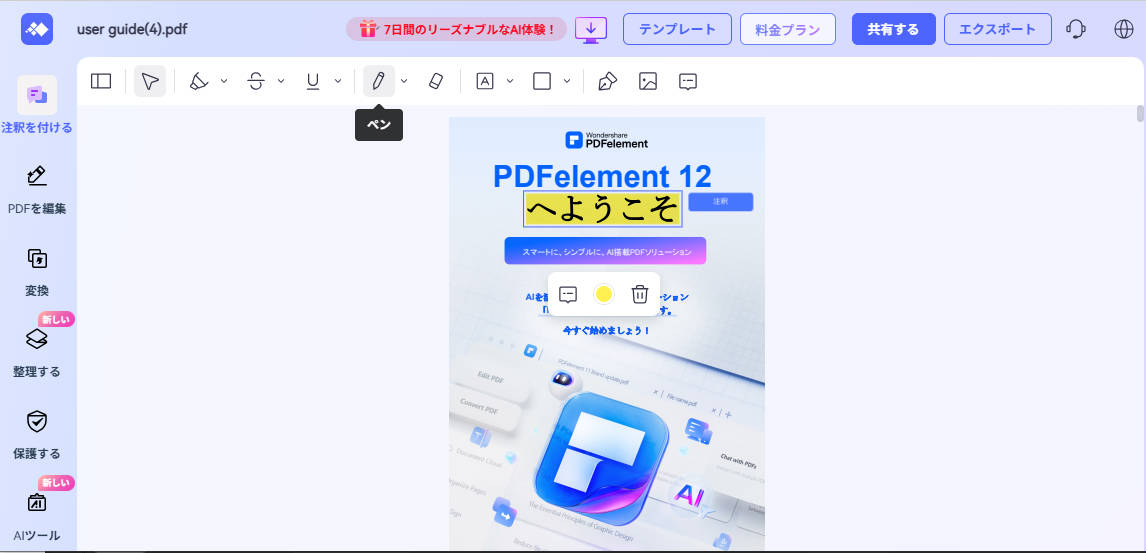Image resolution: width=1146 pixels, height=553 pixels.
Task: Open text box options dropdown arrow
Action: click(510, 81)
